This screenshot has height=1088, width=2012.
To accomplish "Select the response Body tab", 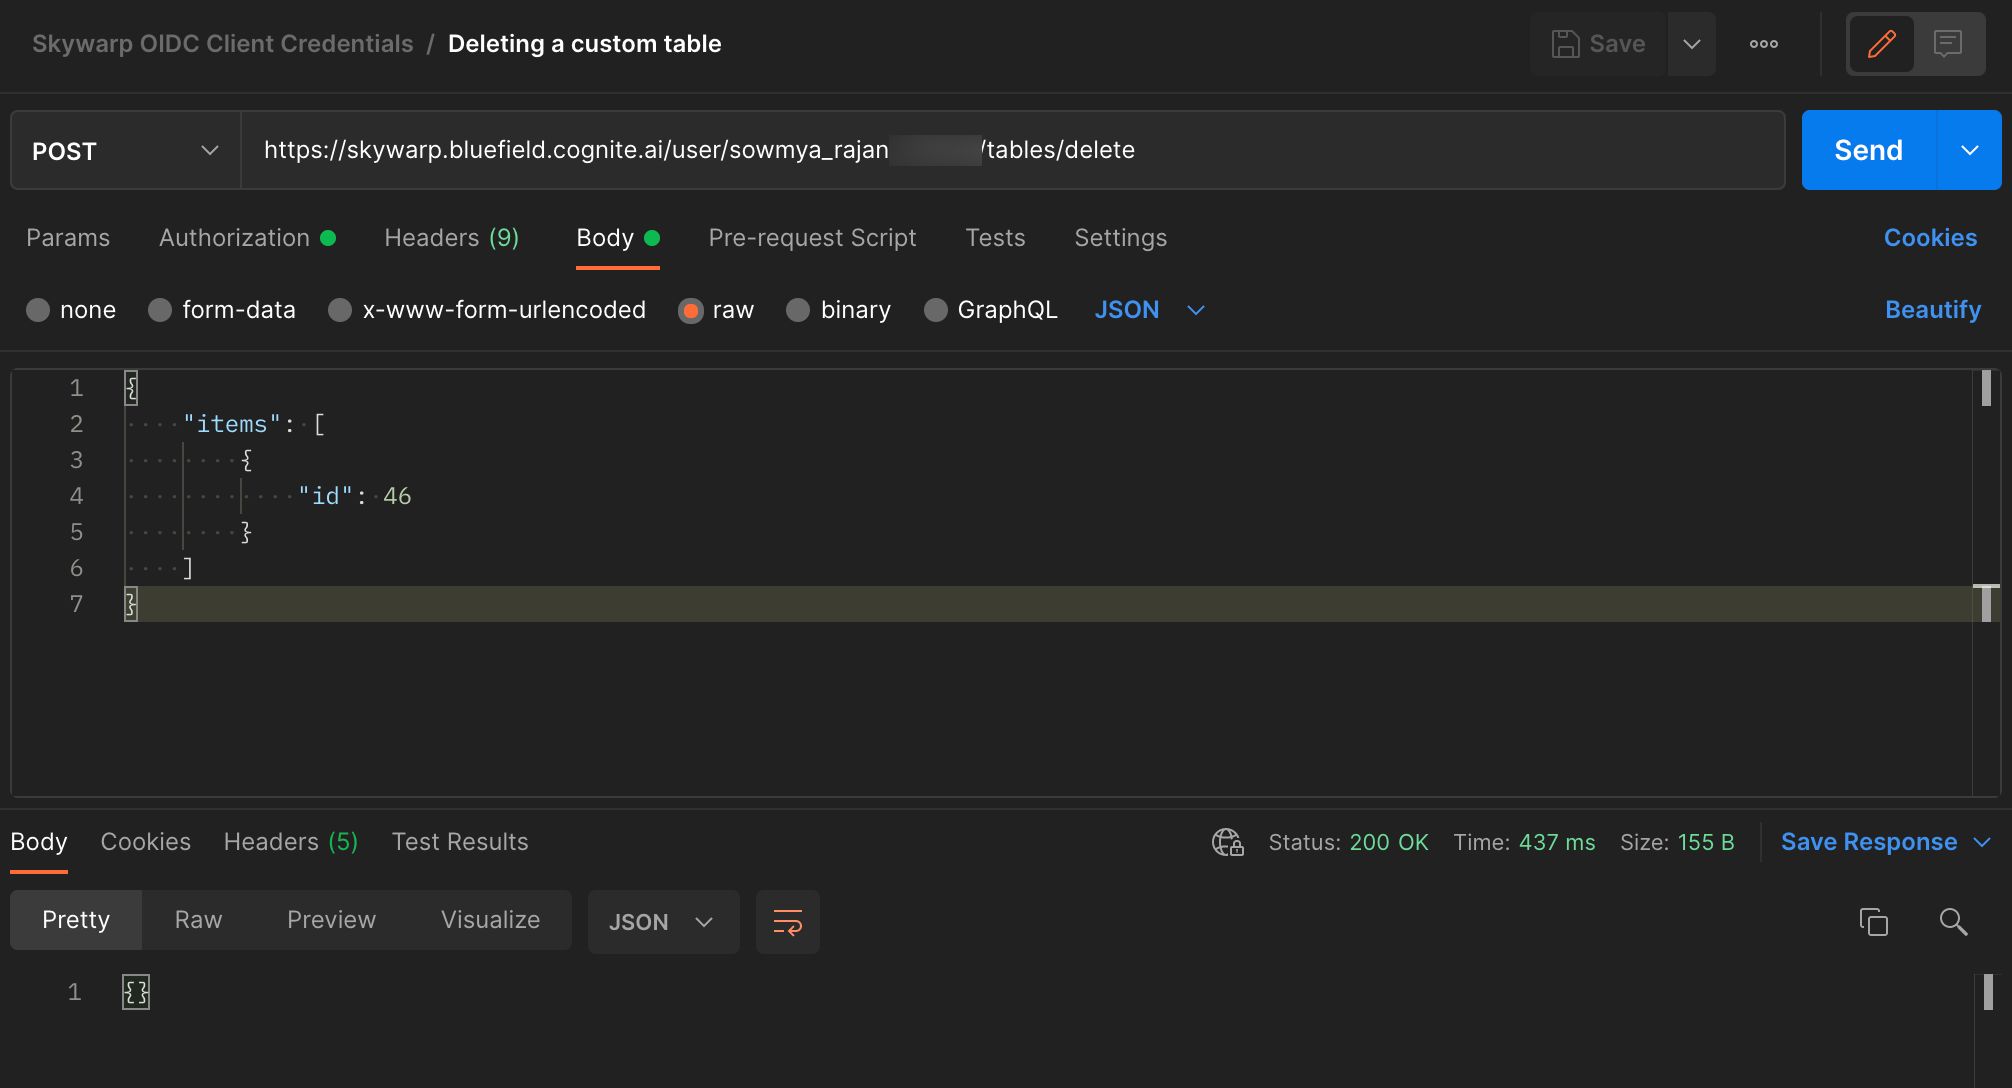I will 39,842.
